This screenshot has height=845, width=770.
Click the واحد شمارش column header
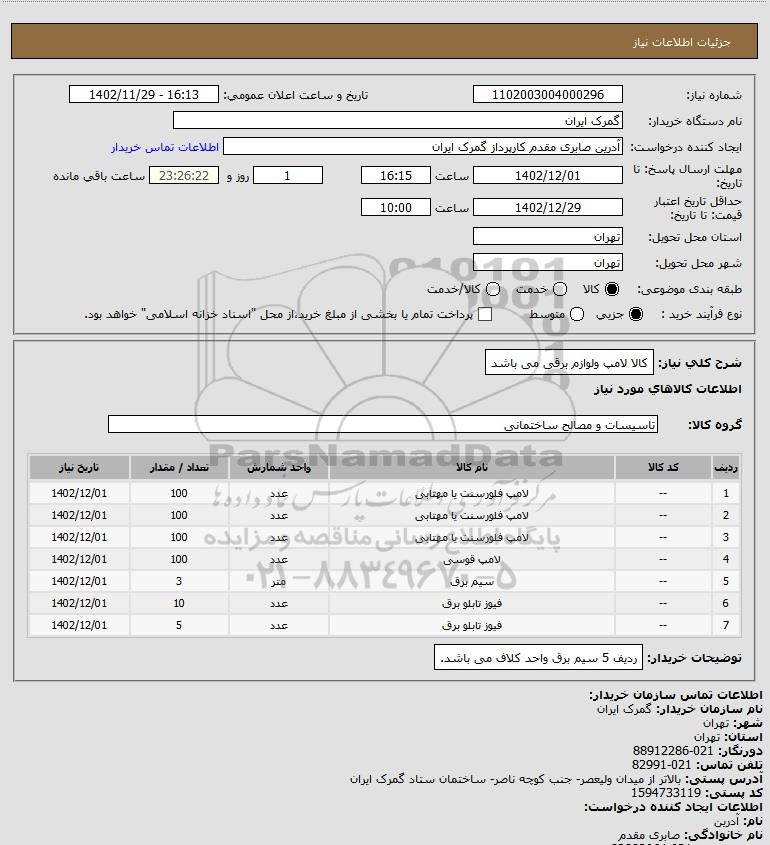[x=279, y=468]
